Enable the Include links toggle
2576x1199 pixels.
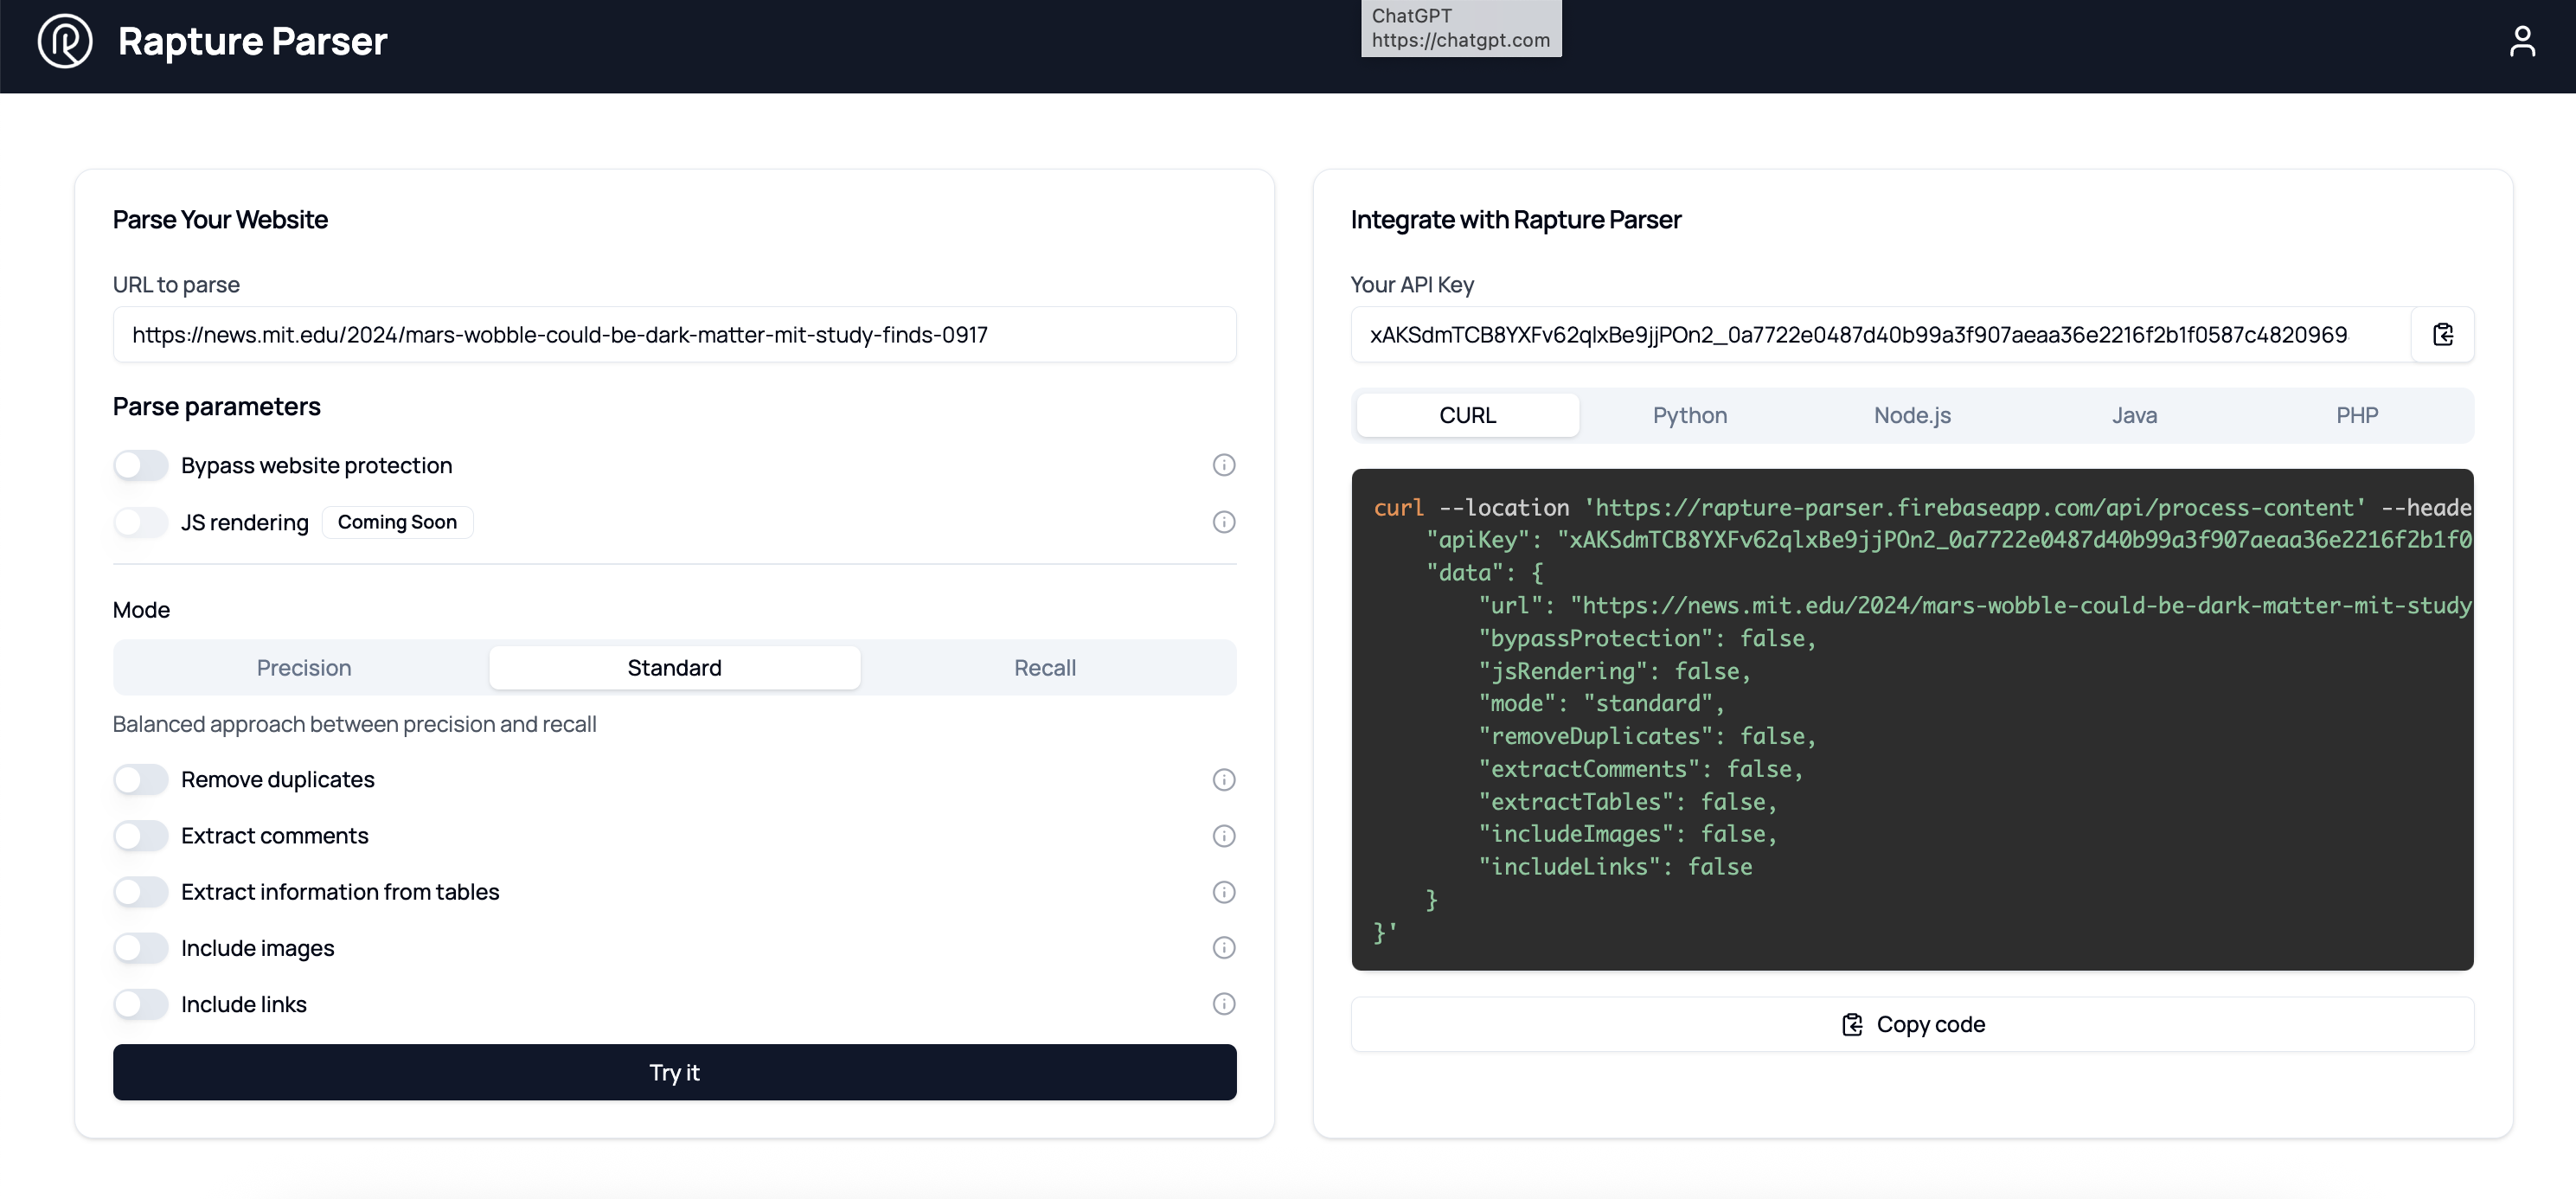point(140,1004)
